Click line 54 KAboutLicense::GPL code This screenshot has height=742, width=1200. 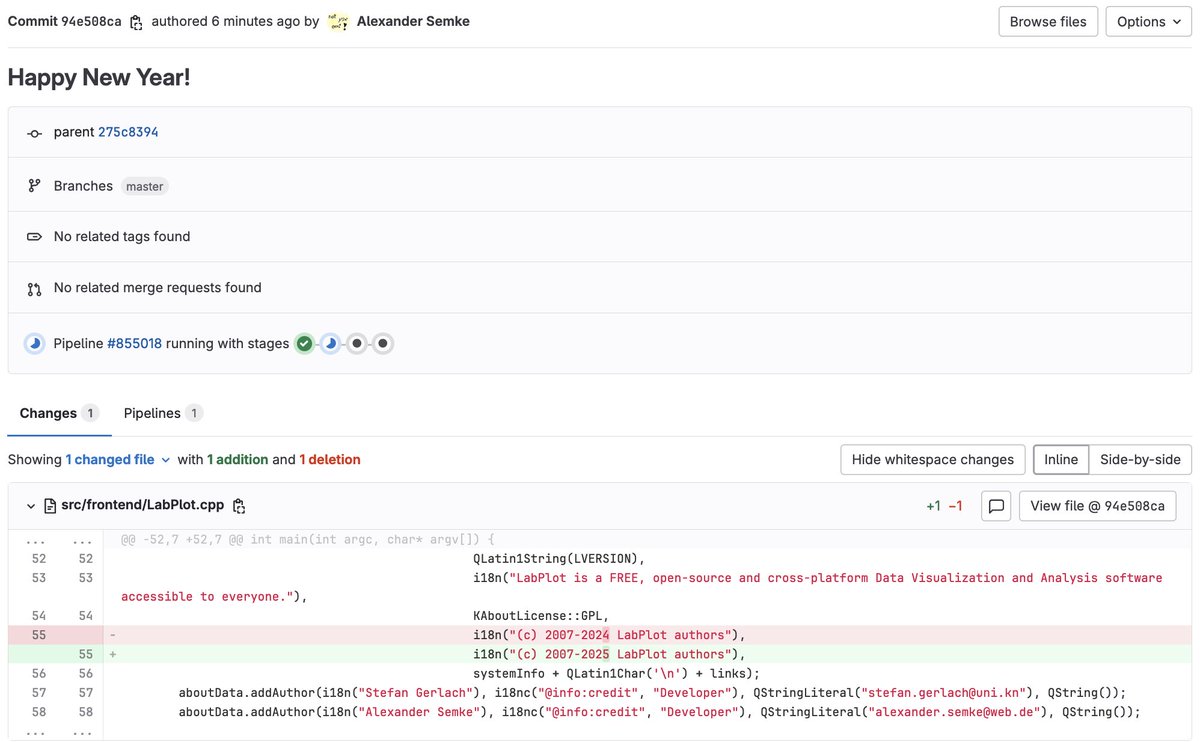click(x=541, y=616)
